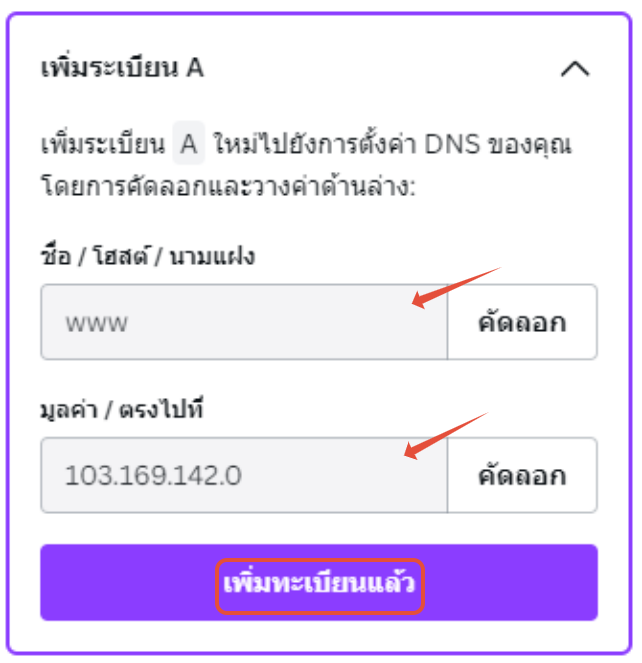Click the ของคุณ text in description
Viewport: 642px width, 663px height.
[x=529, y=145]
